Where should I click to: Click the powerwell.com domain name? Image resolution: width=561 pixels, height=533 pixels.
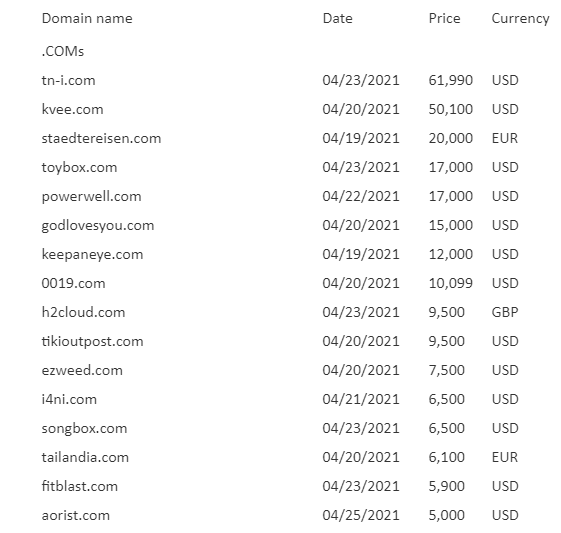pyautogui.click(x=91, y=196)
